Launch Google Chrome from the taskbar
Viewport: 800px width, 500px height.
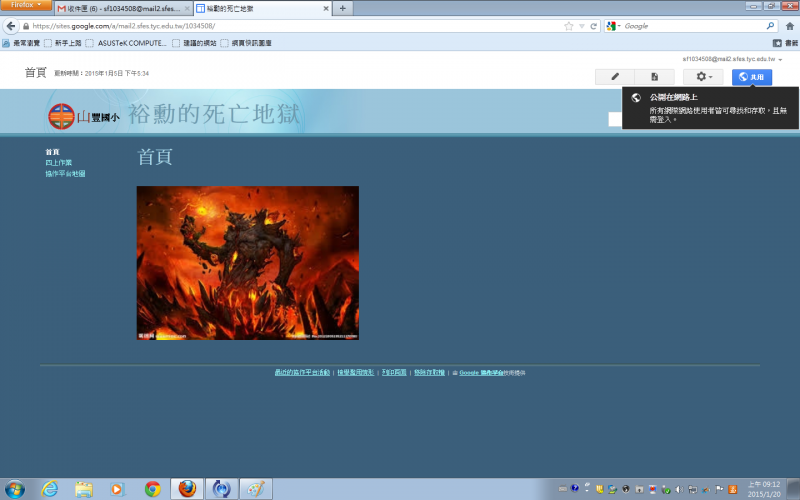click(x=152, y=489)
